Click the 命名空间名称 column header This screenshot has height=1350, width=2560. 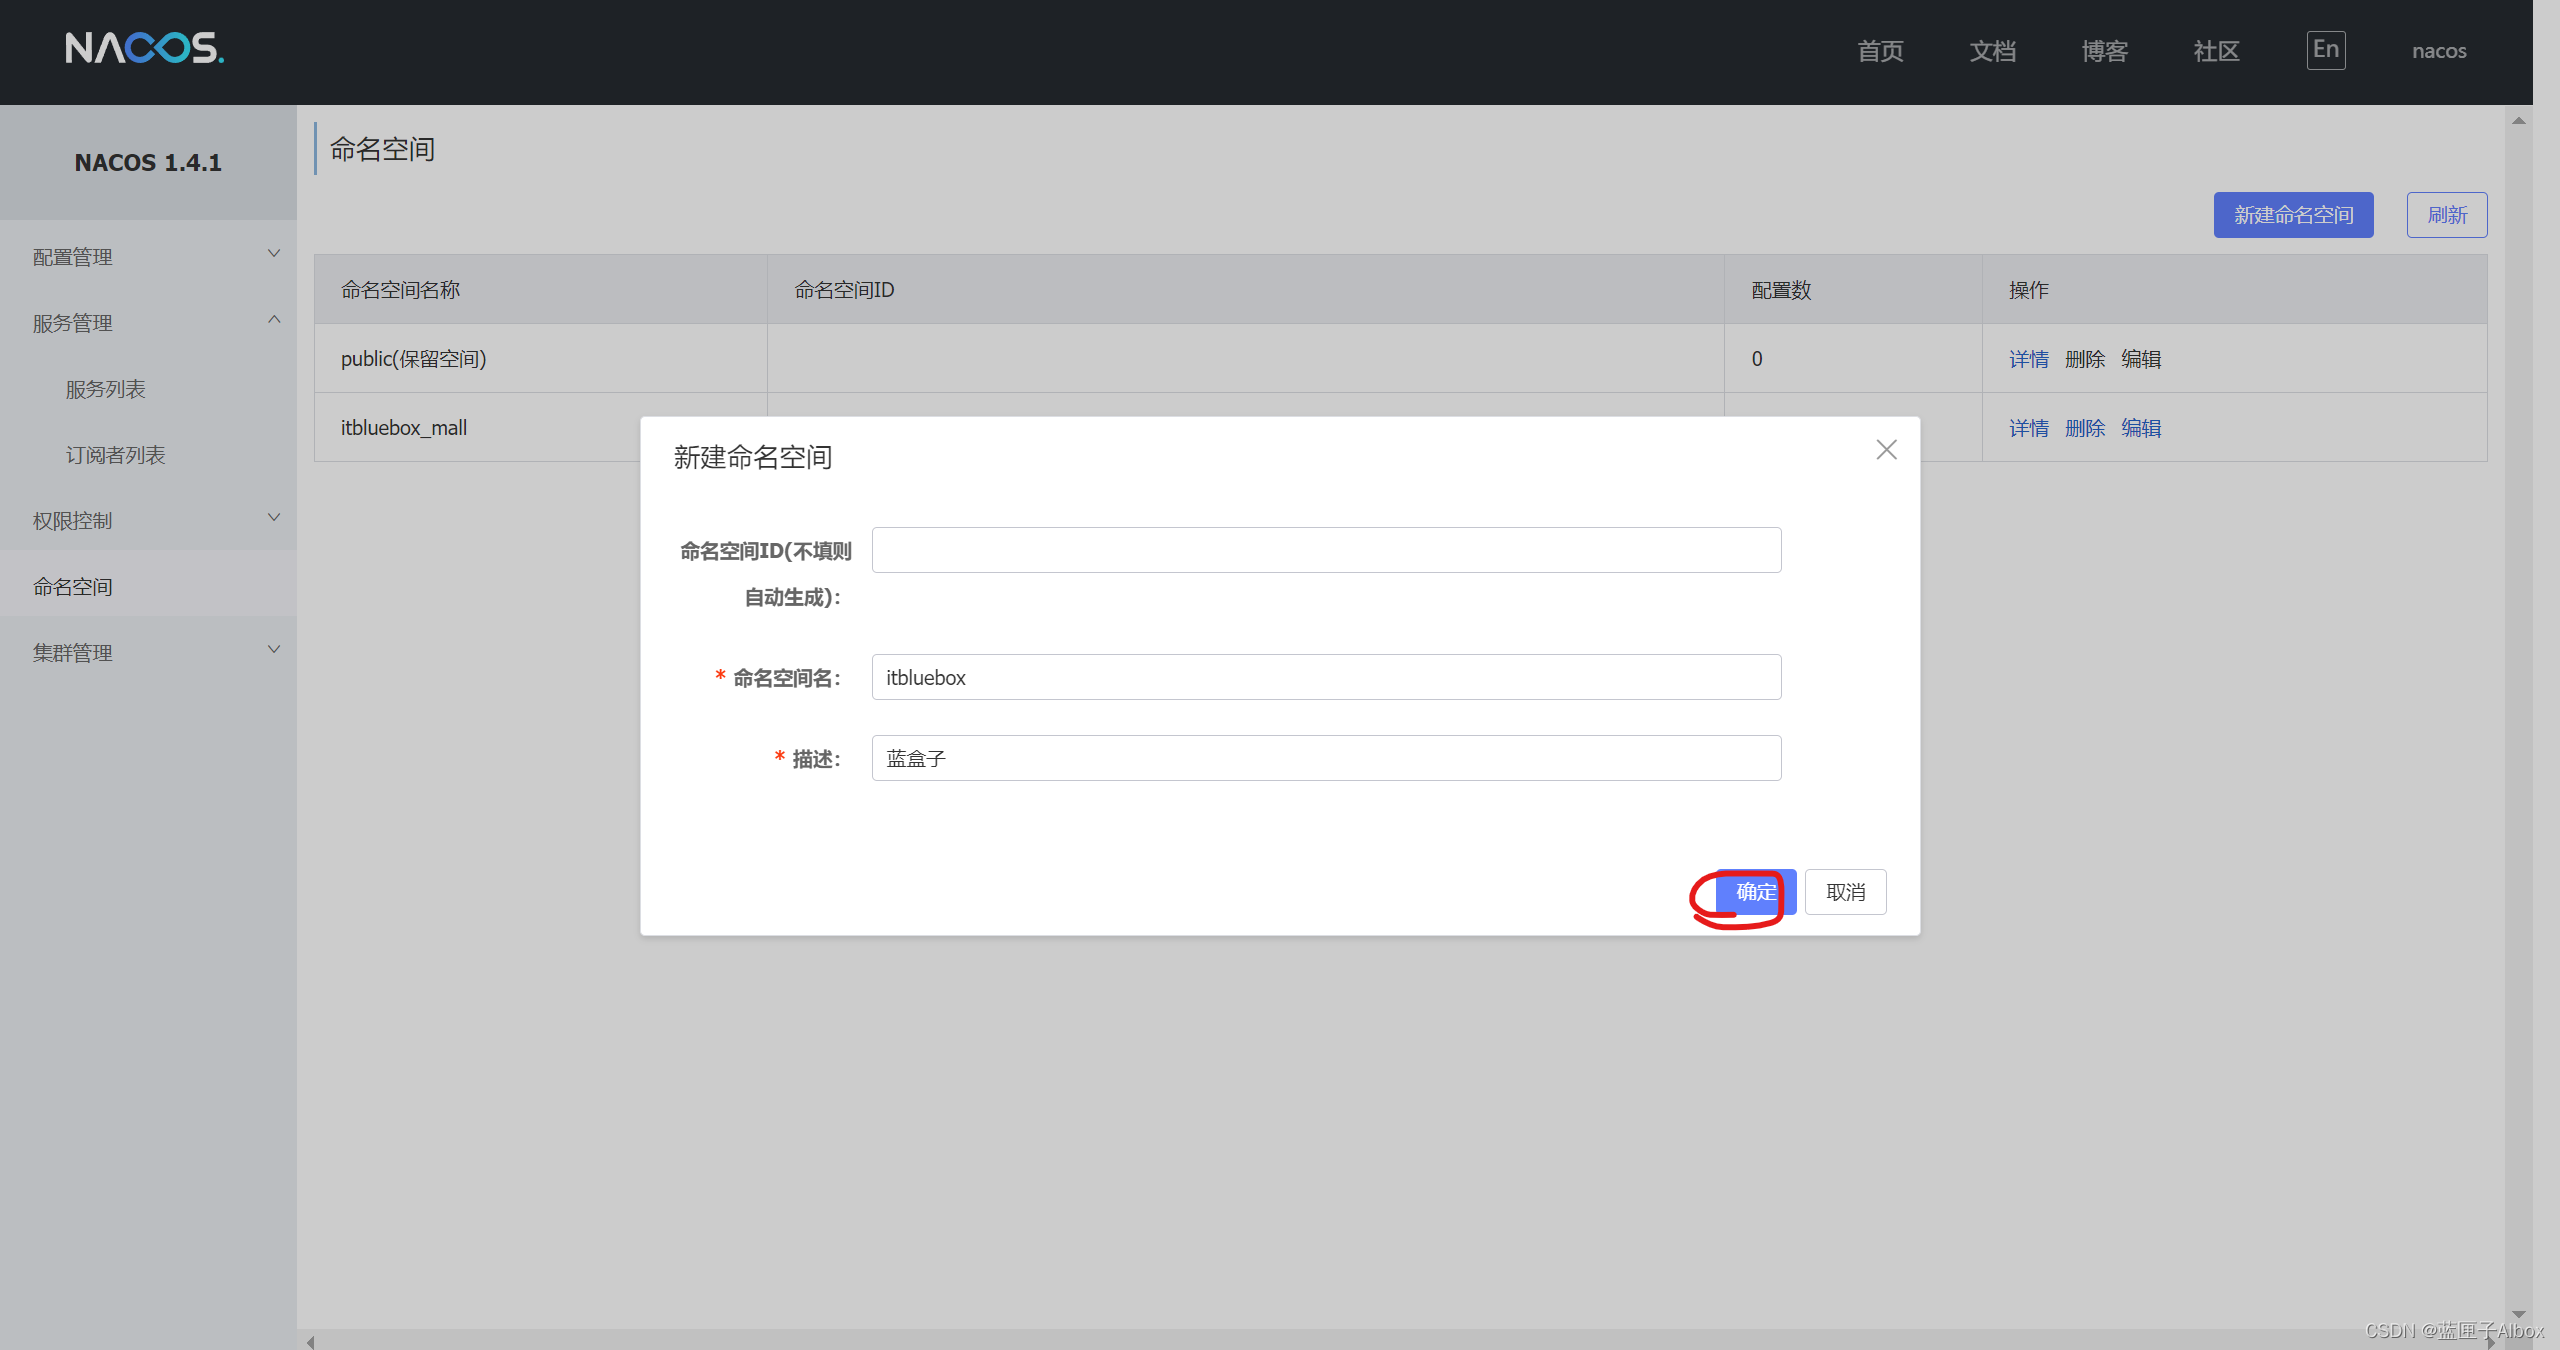point(541,290)
